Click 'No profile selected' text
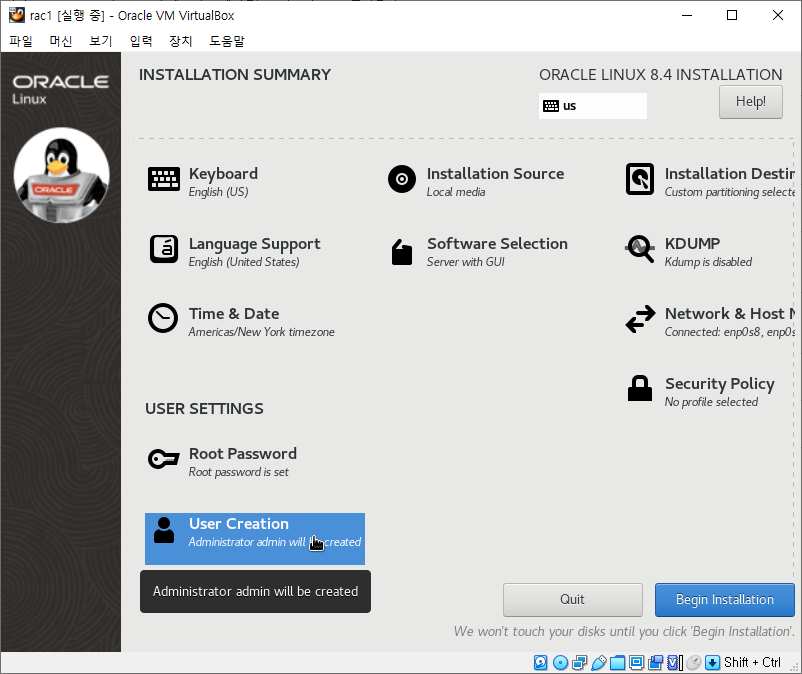The width and height of the screenshot is (802, 674). (711, 402)
